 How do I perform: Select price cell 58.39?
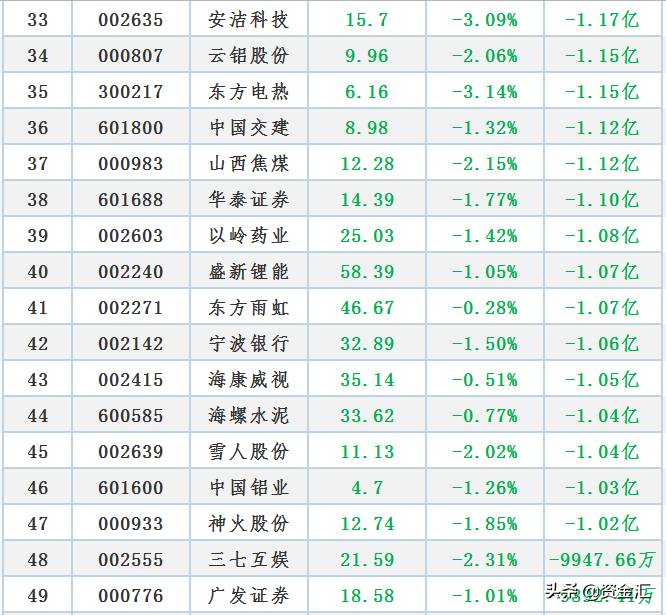click(367, 272)
